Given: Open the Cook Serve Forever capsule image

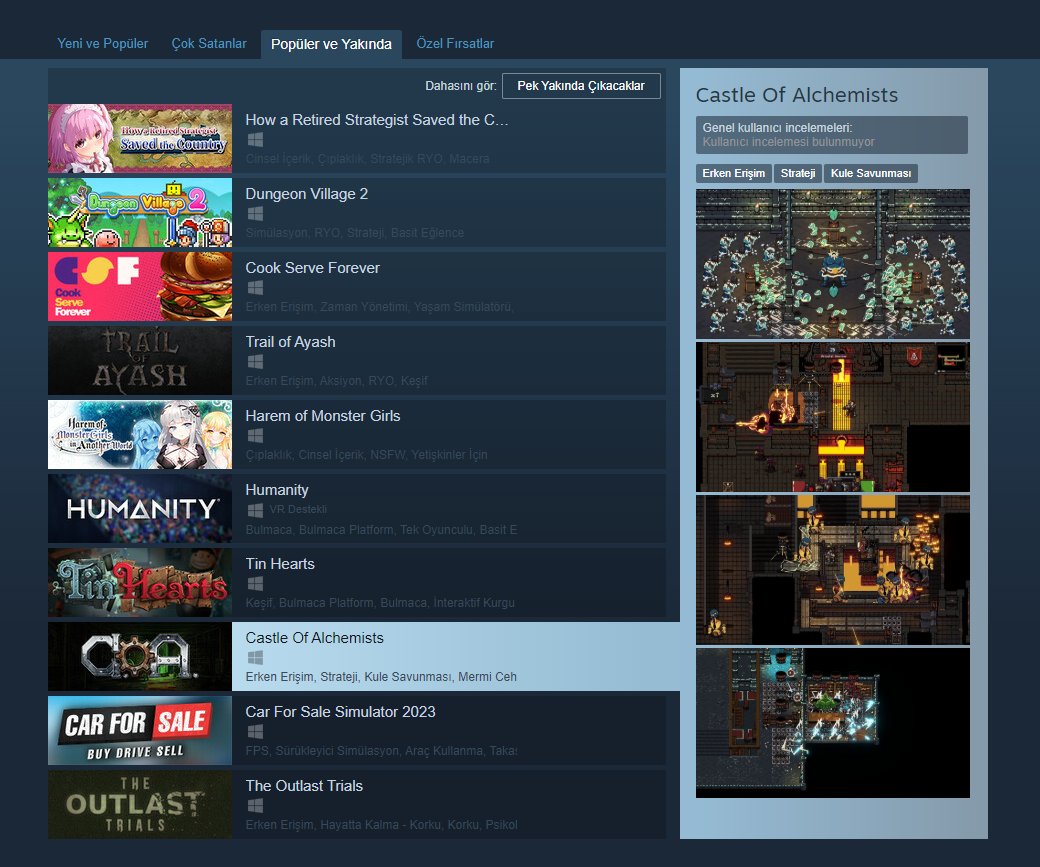Looking at the screenshot, I should [140, 287].
